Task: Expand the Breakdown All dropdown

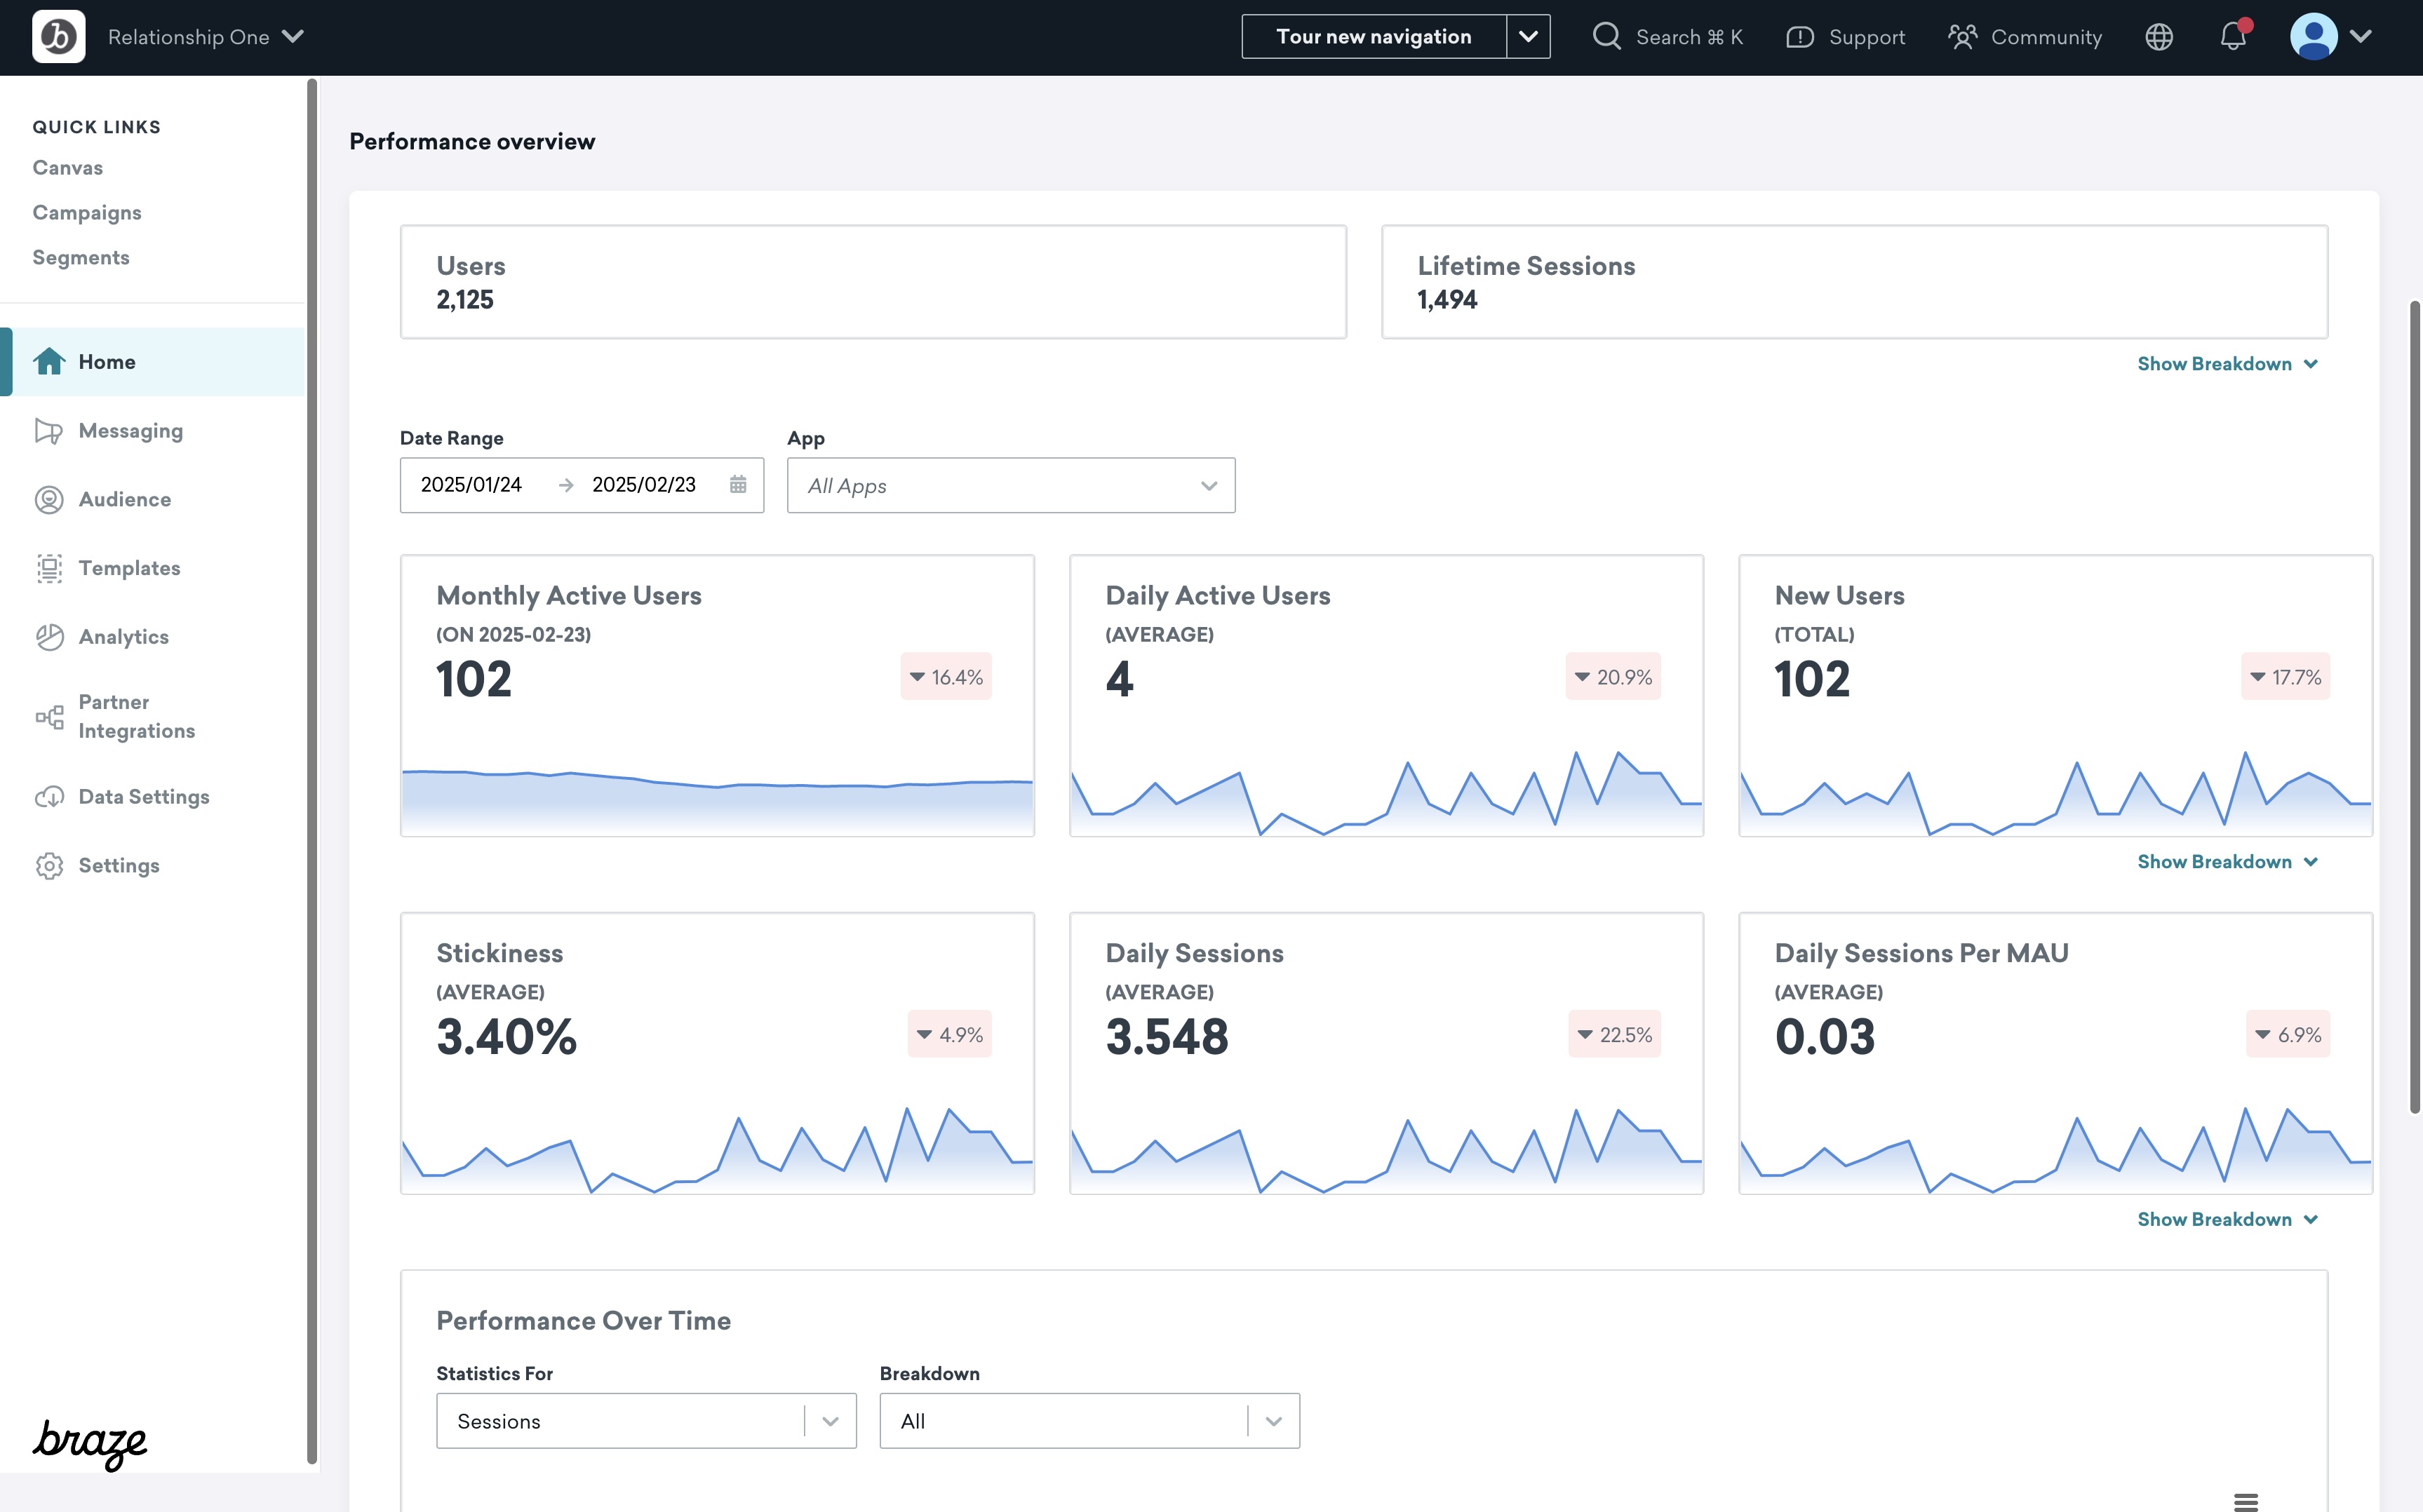Action: point(1088,1421)
